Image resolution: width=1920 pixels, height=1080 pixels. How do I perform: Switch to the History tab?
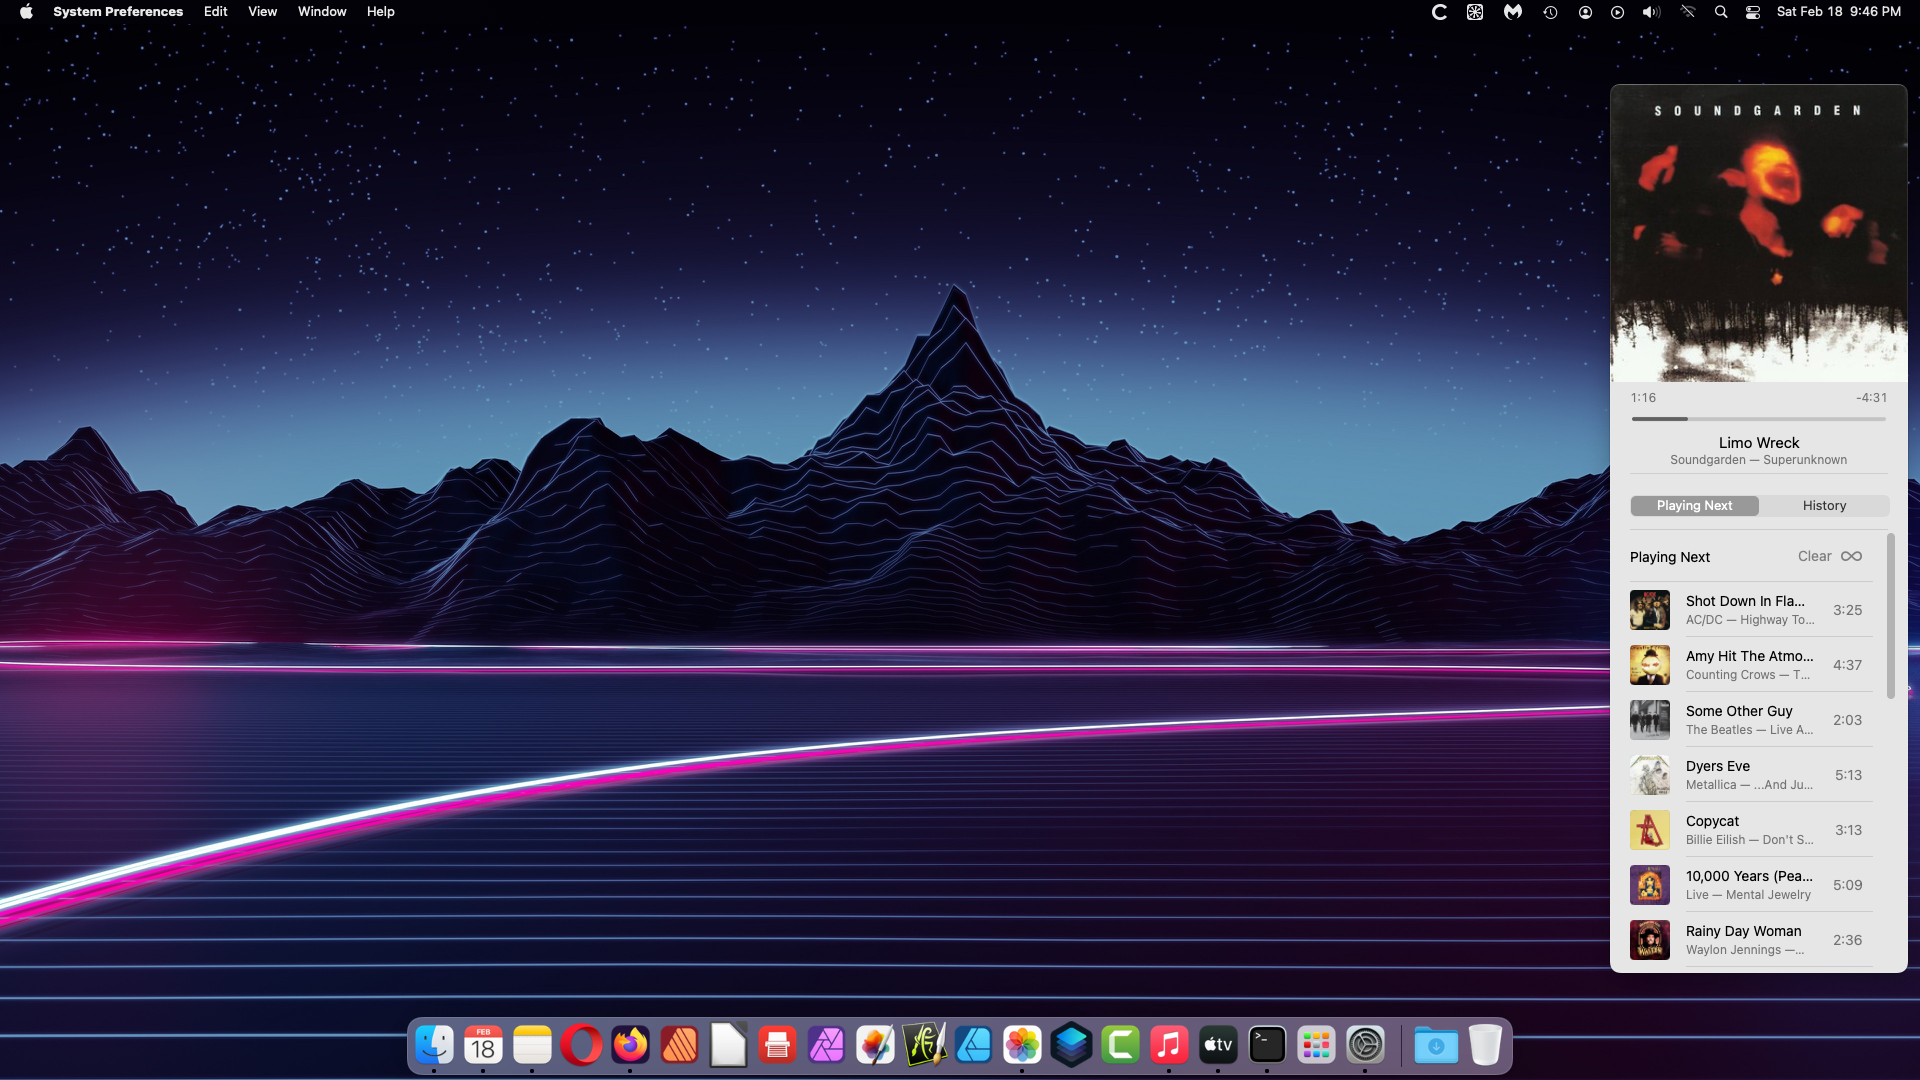[x=1824, y=506]
